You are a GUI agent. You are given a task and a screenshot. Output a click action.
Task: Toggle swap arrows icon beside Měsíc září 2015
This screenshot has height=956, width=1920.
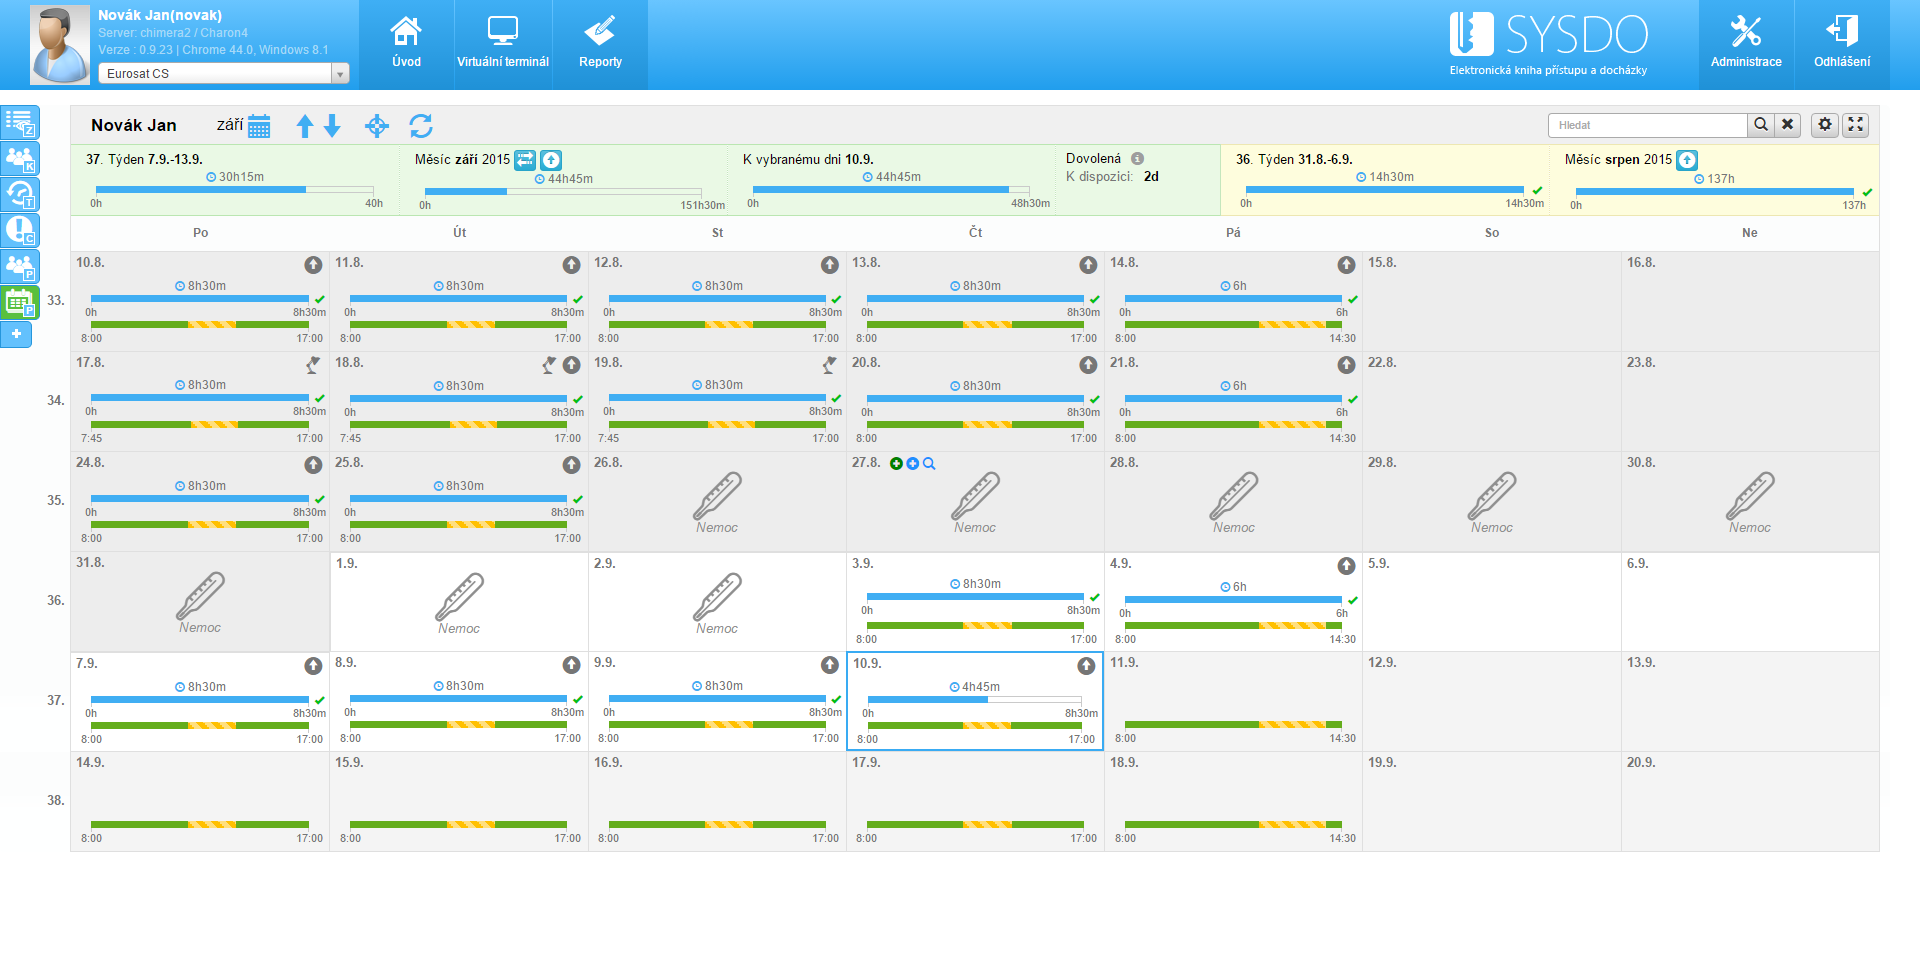click(x=525, y=160)
